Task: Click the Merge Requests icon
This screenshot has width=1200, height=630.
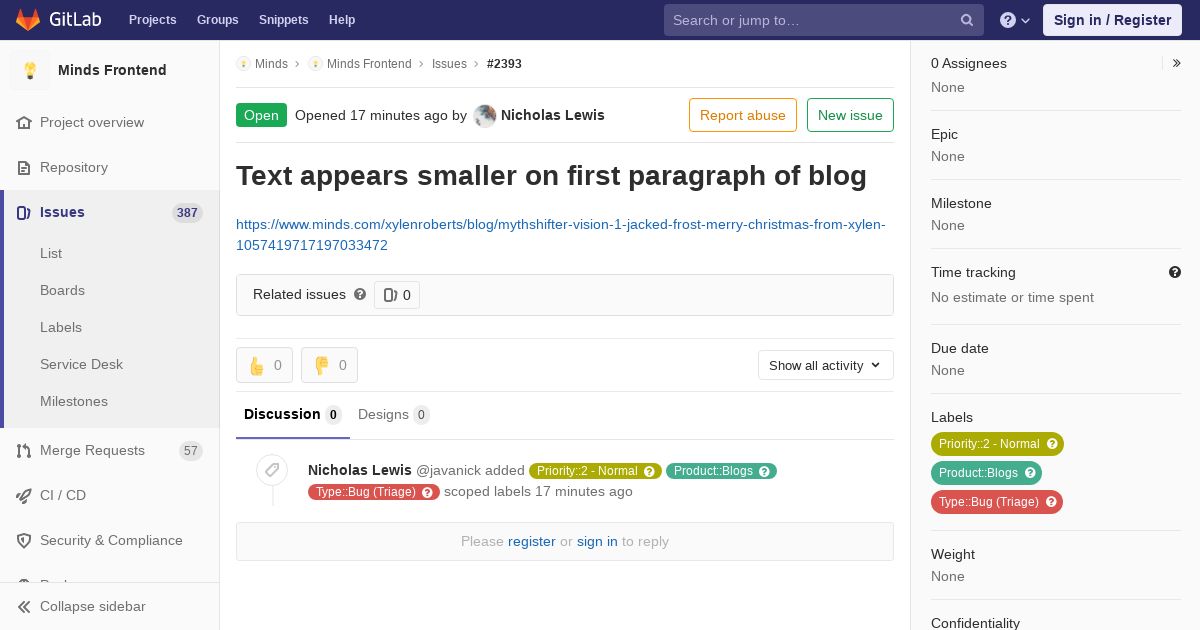Action: 24,451
